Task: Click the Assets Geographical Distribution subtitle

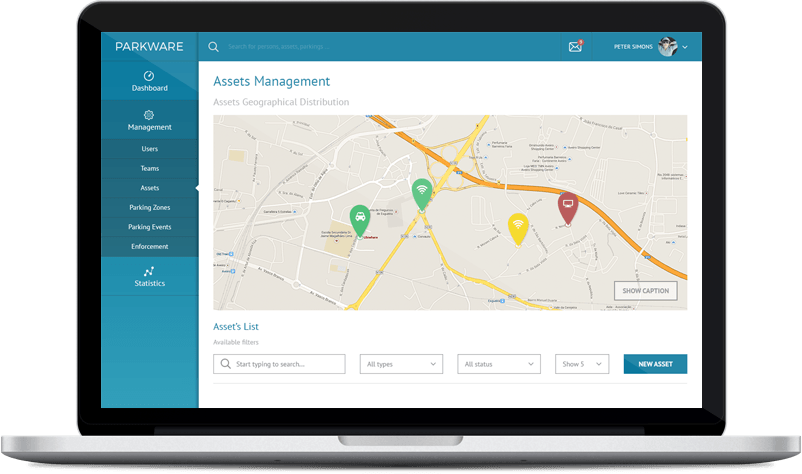Action: [281, 102]
